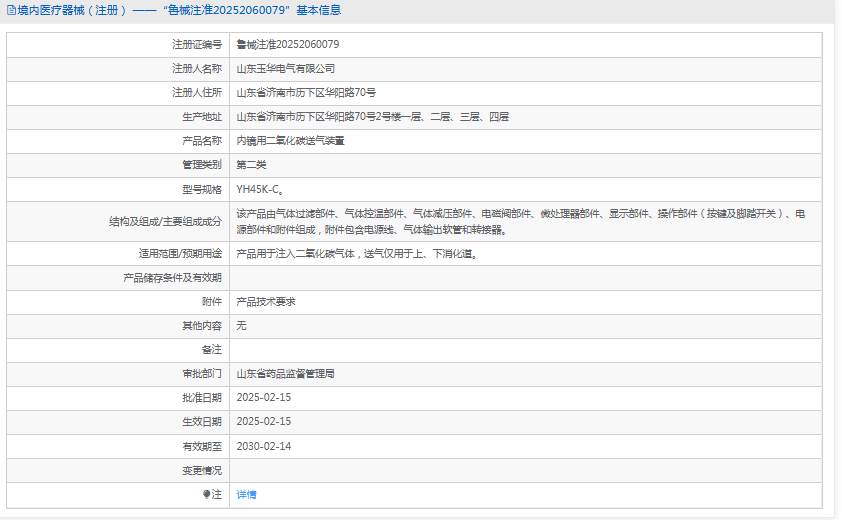Select the page title 境内医疗器械（注册）基本信息
Screen dimensions: 842x520
(x=179, y=10)
